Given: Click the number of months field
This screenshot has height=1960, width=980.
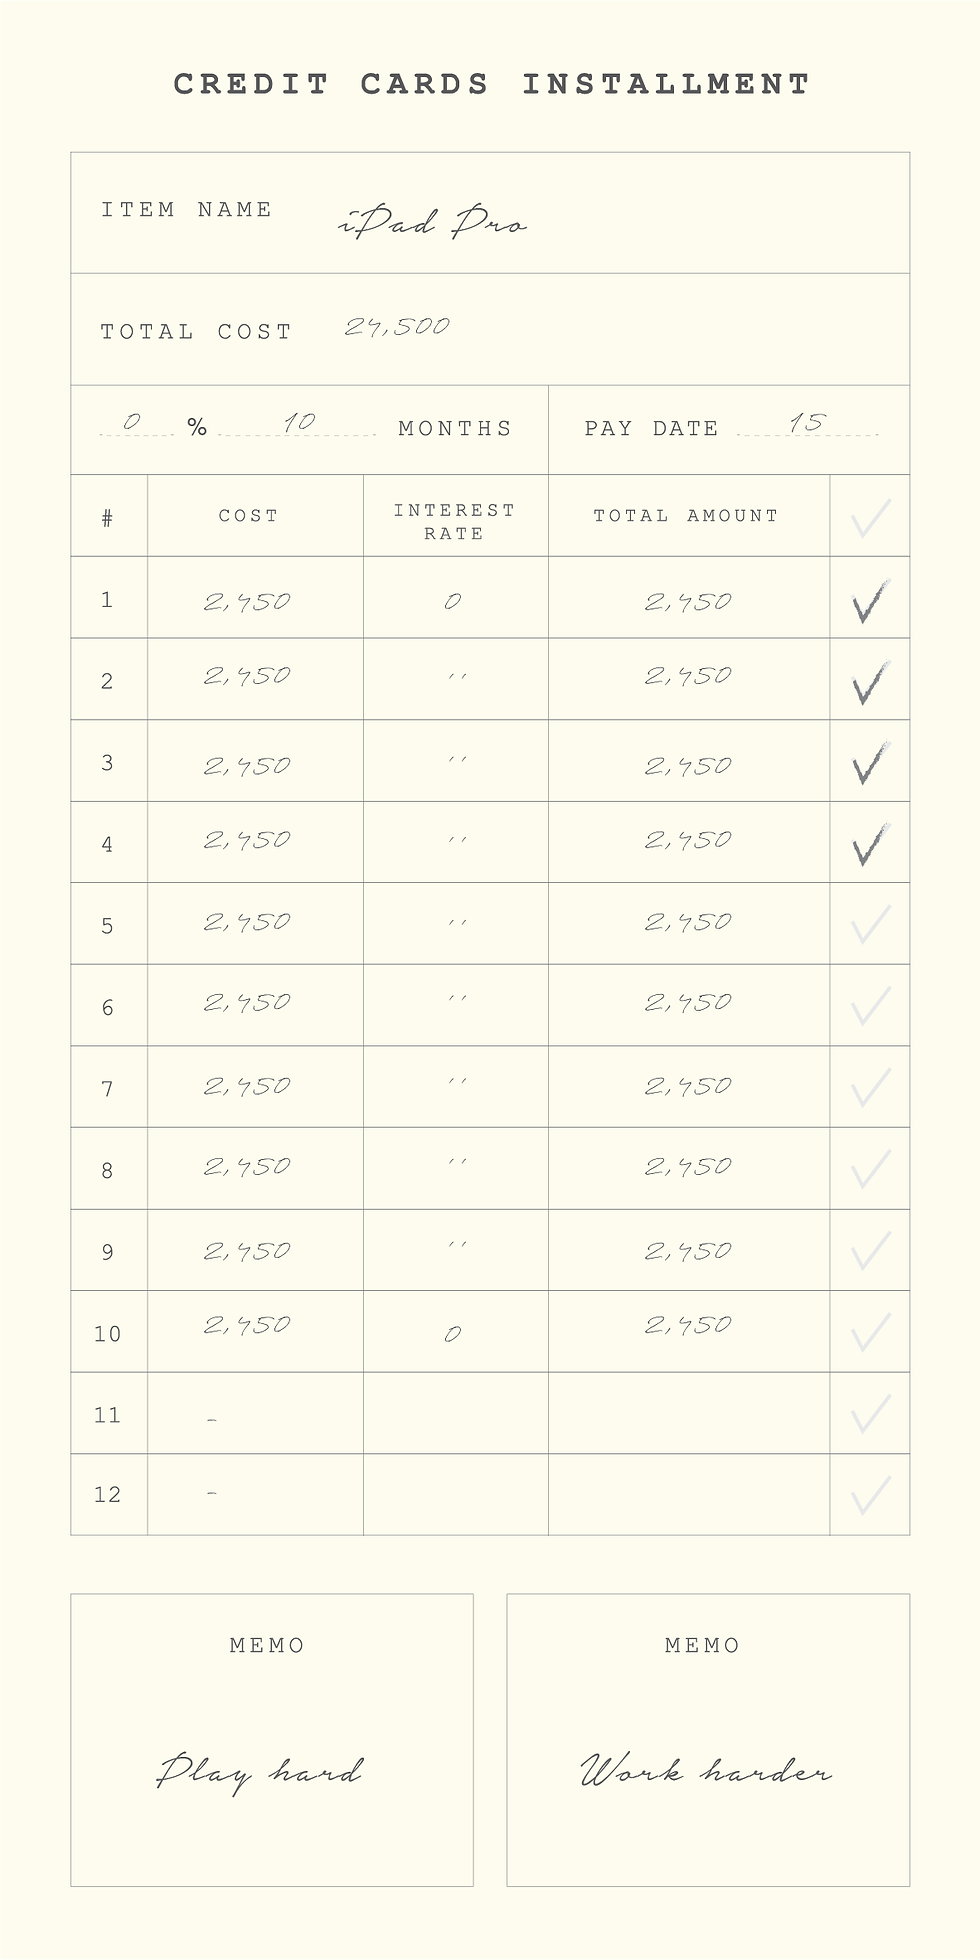Looking at the screenshot, I should click(298, 424).
